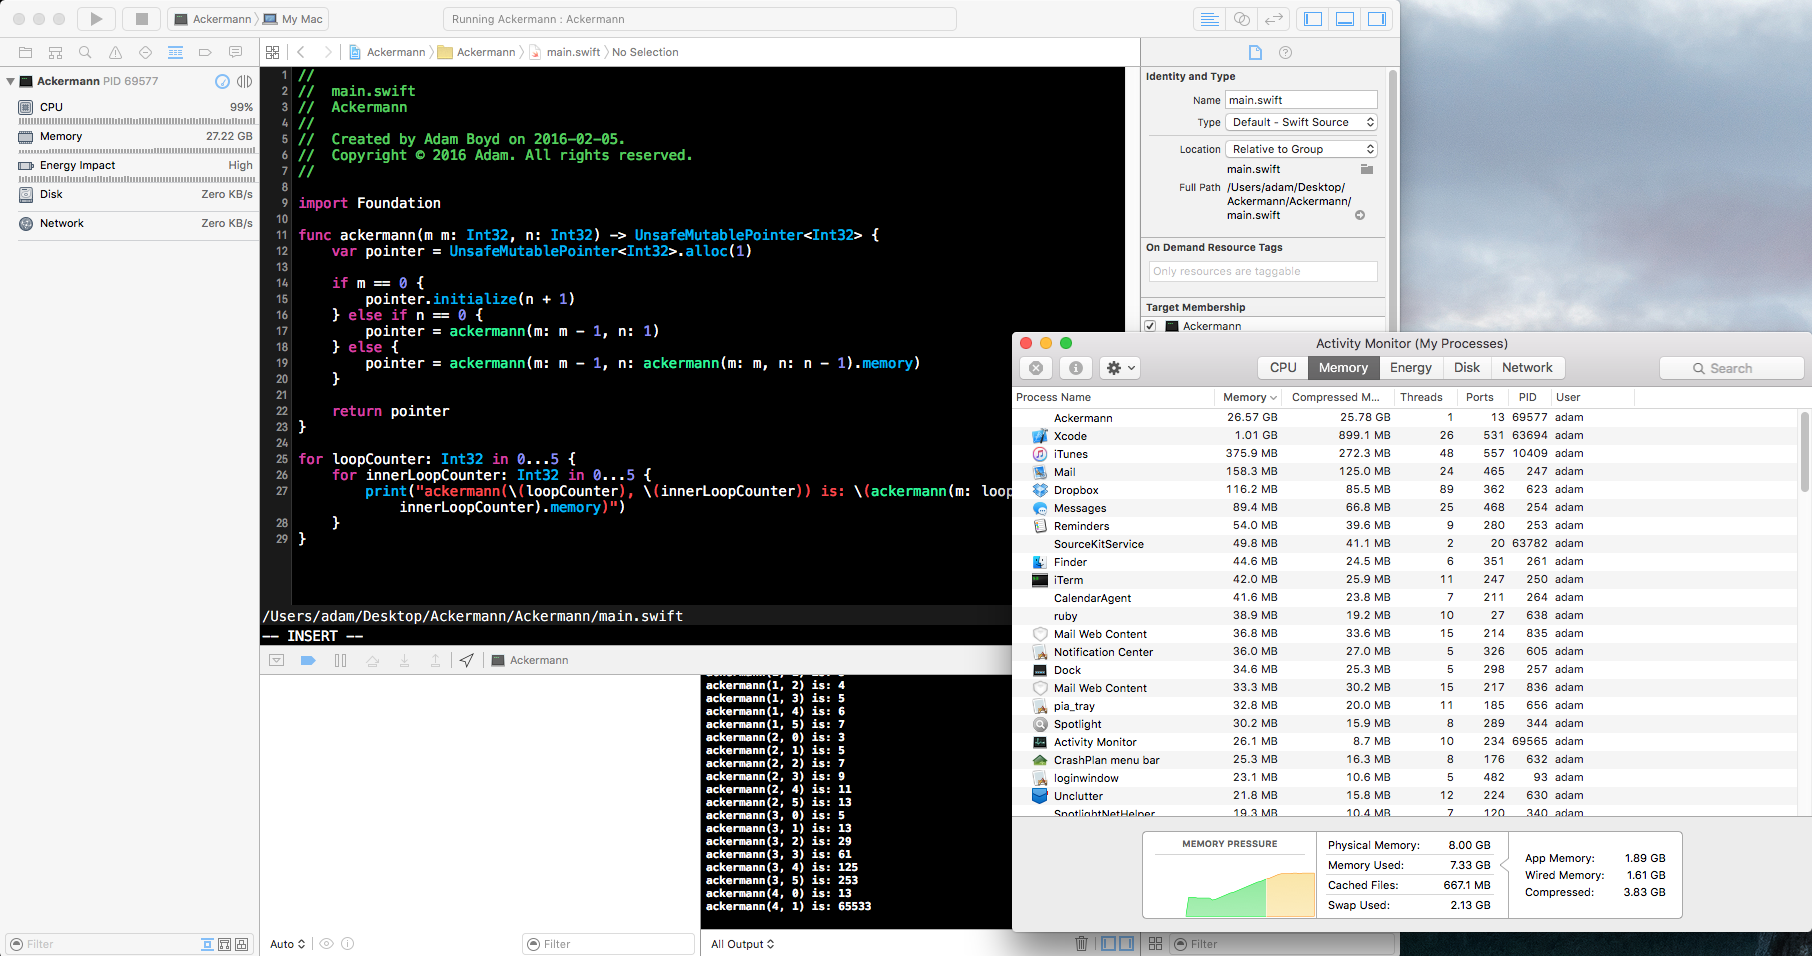Switch to Energy tab in Activity Monitor
Image resolution: width=1812 pixels, height=956 pixels.
(1410, 368)
